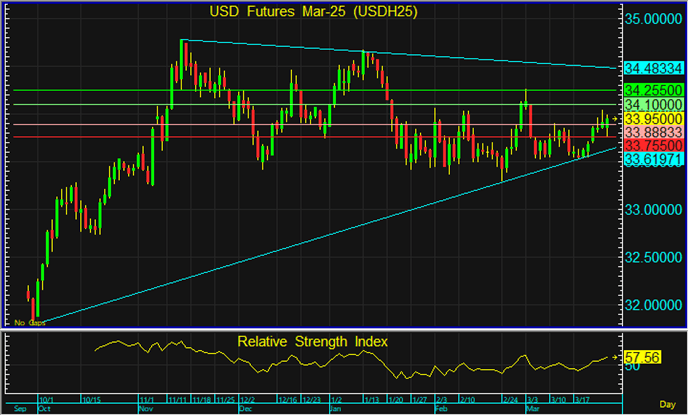Screen dimensions: 689x416
Task: Click the chart title USD Futures Mar-25
Action: (313, 12)
